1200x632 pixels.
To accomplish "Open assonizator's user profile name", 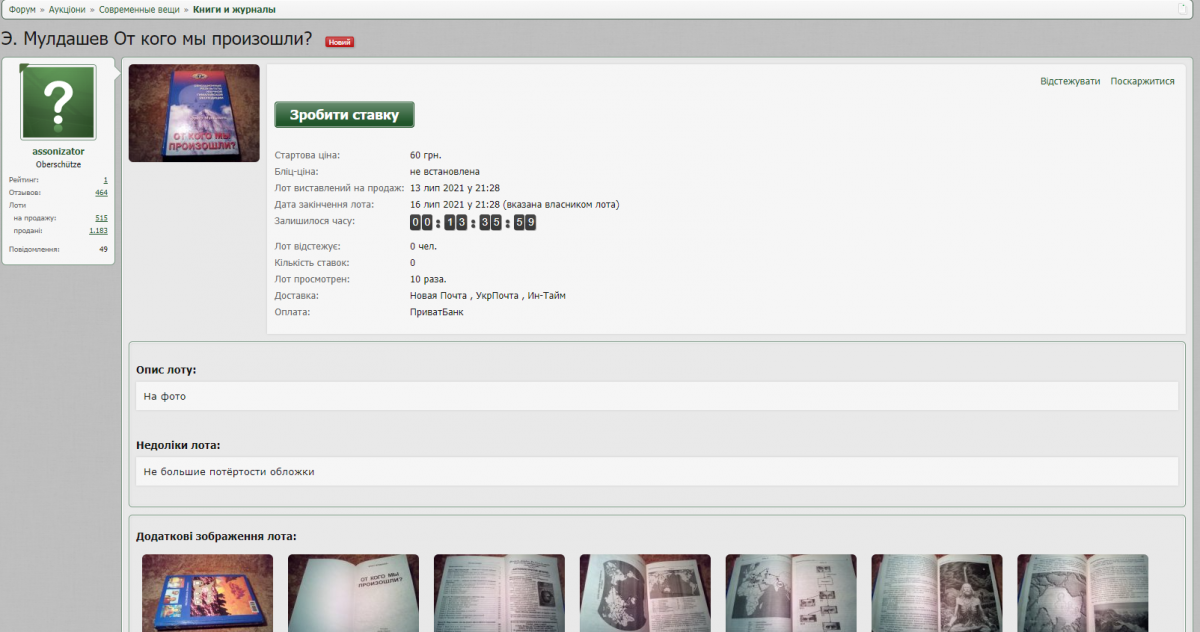I will (58, 151).
